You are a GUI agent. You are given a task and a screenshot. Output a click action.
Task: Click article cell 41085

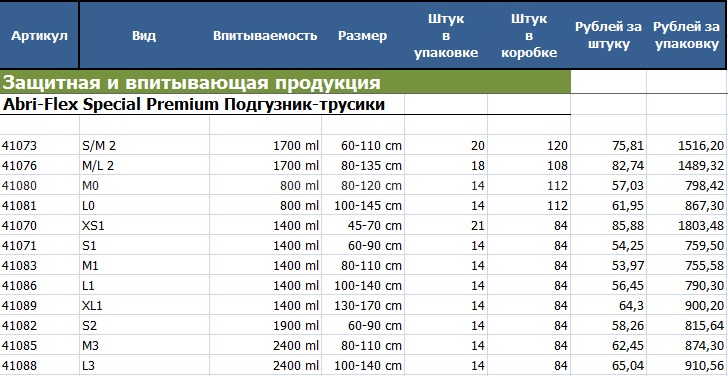39,345
